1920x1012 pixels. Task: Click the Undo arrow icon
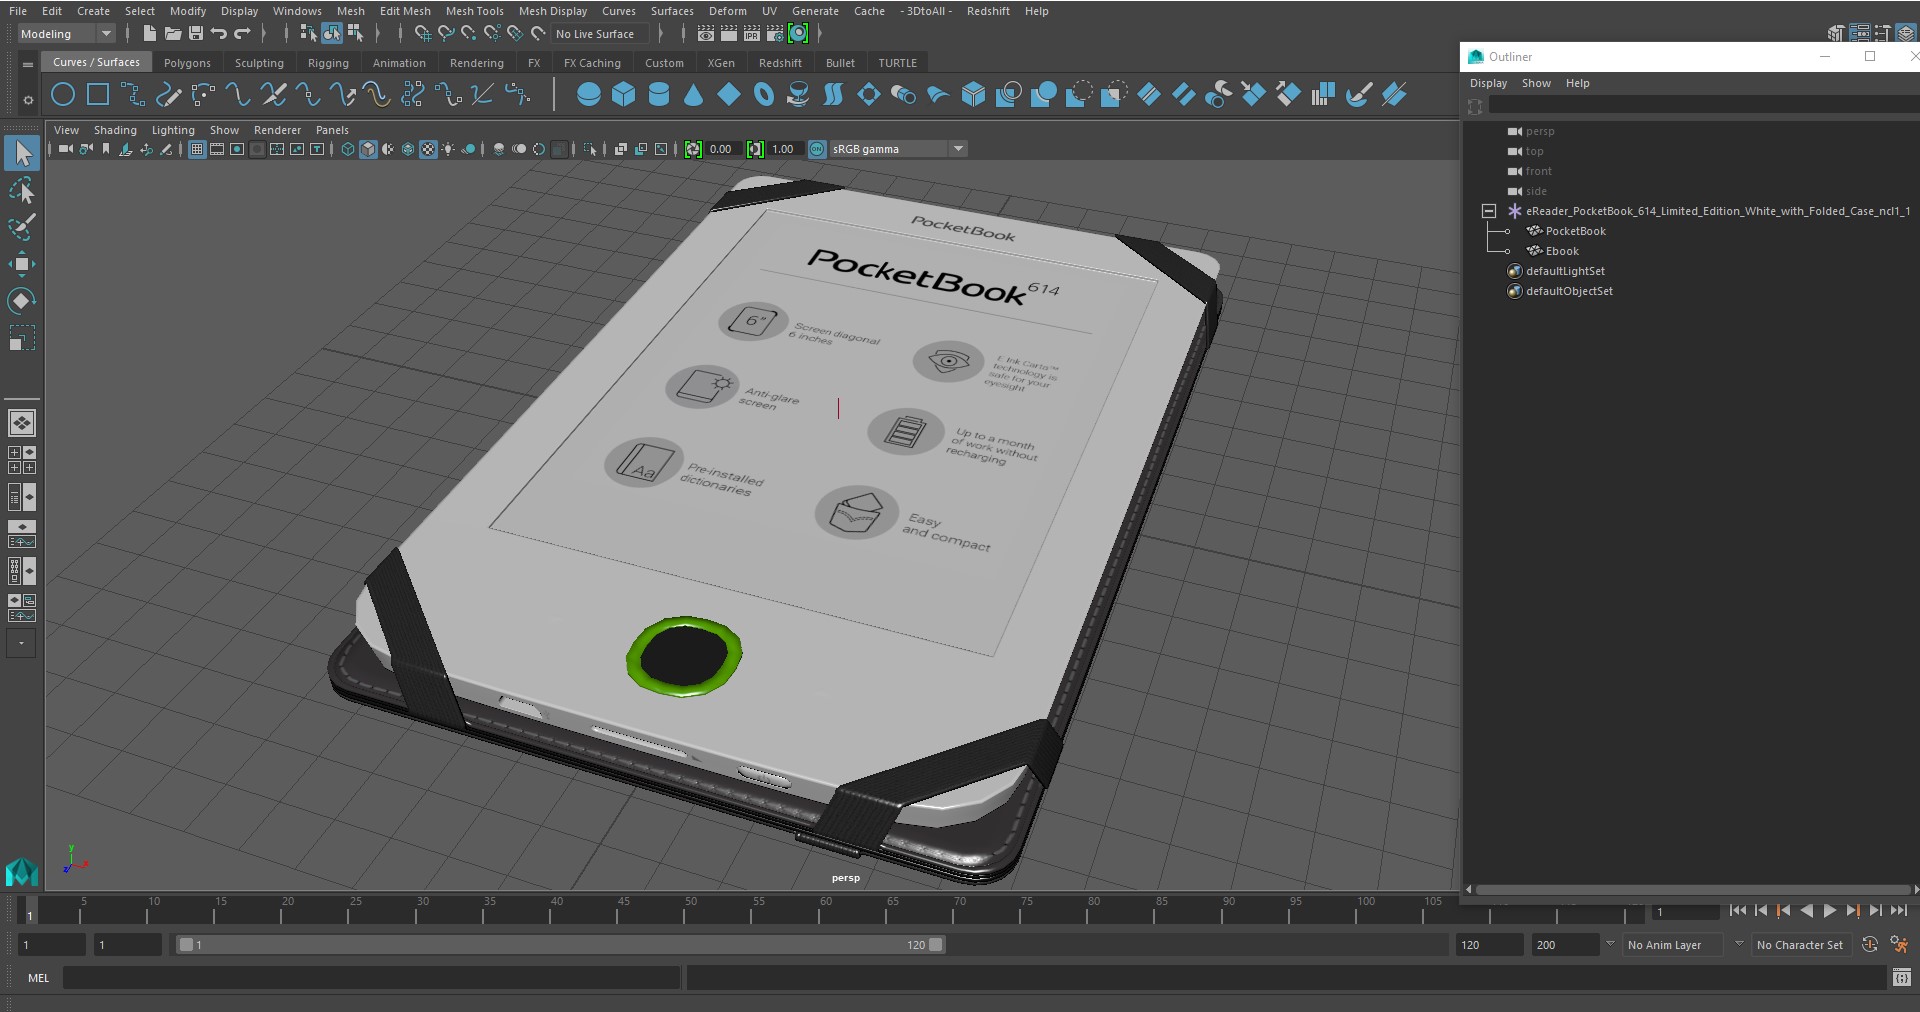point(219,34)
